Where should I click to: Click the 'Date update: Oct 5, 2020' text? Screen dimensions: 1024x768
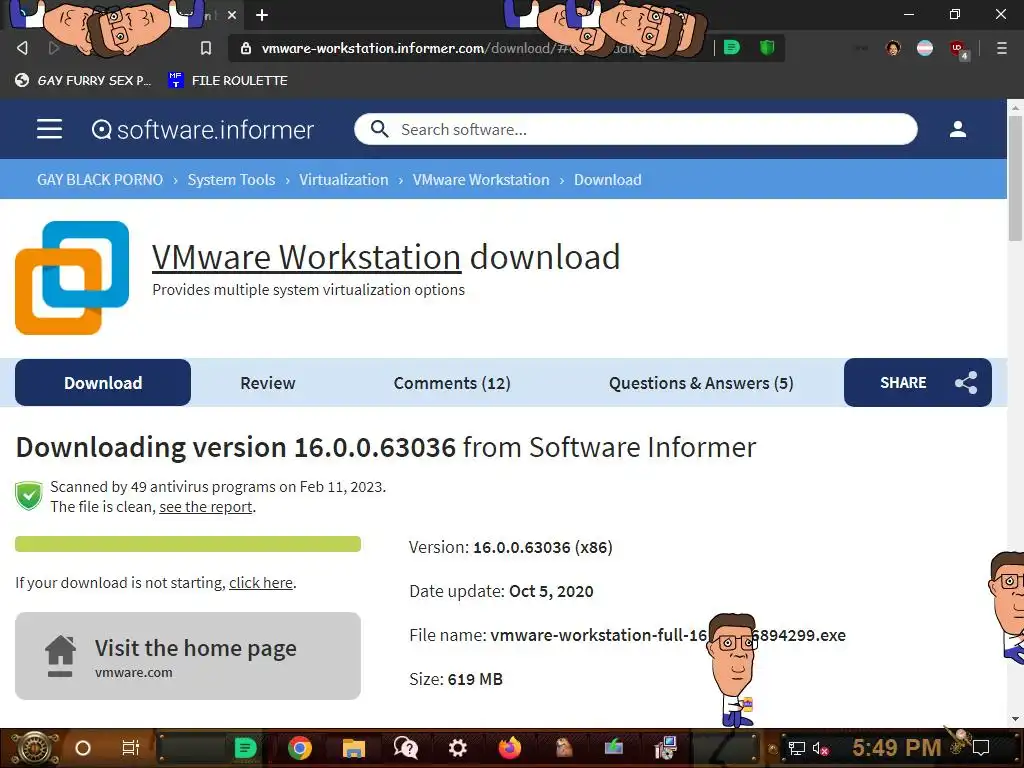pos(501,591)
